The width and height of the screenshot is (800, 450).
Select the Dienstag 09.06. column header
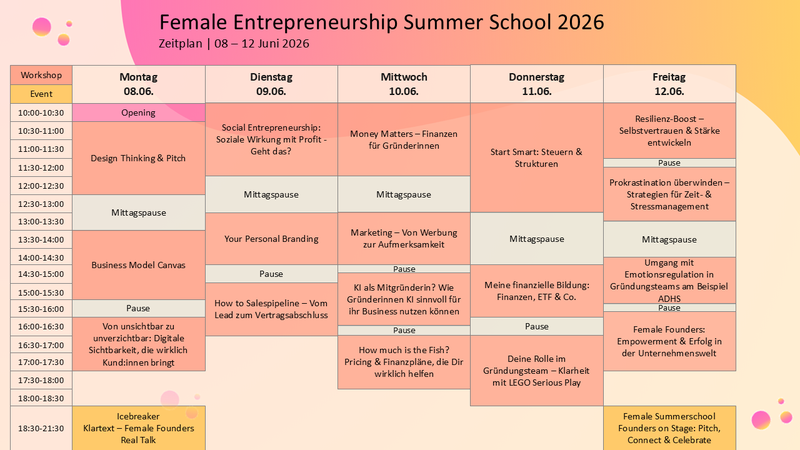[271, 84]
